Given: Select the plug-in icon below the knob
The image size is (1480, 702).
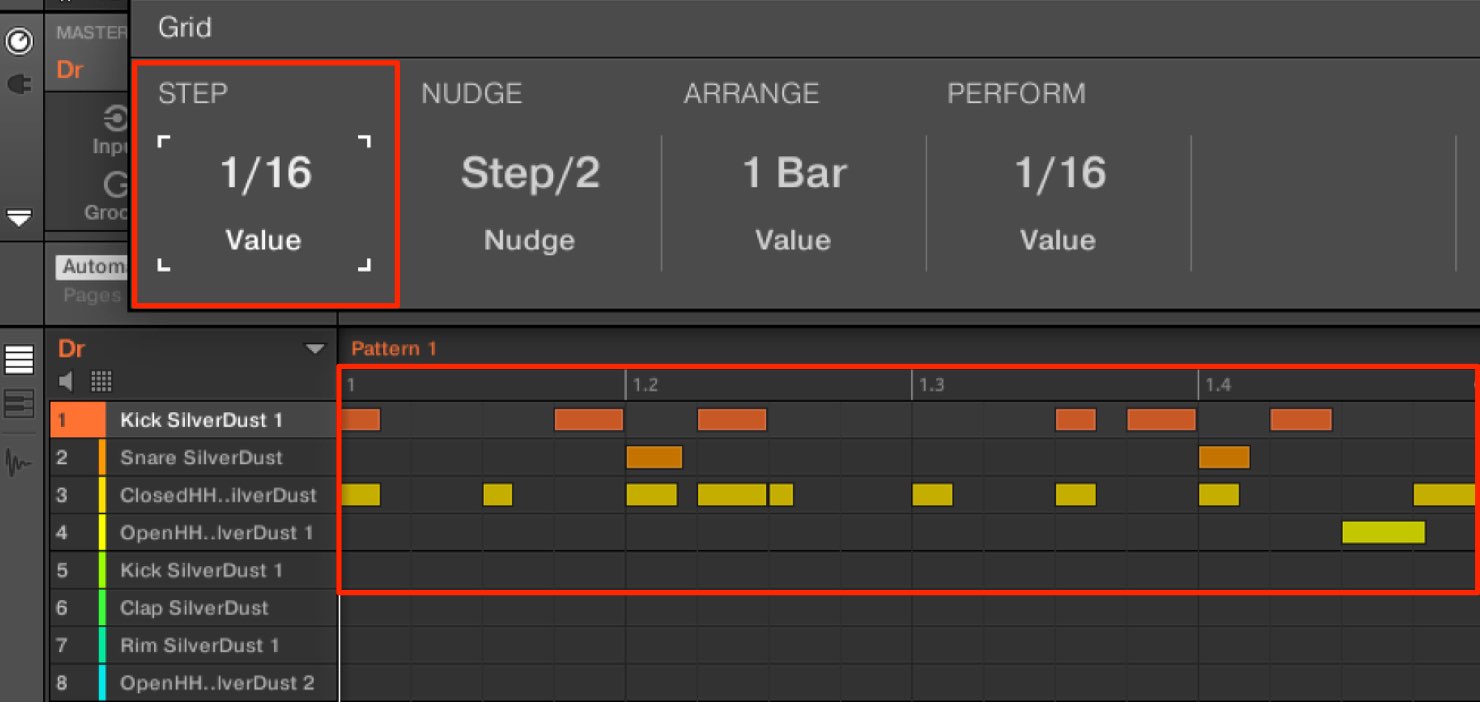Looking at the screenshot, I should 19,85.
